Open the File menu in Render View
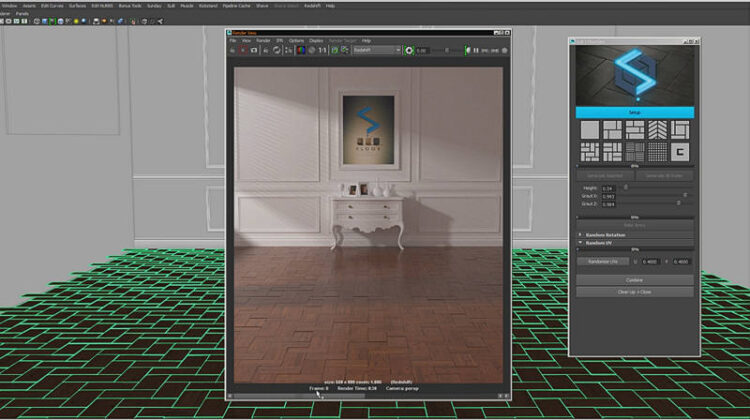 [233, 41]
